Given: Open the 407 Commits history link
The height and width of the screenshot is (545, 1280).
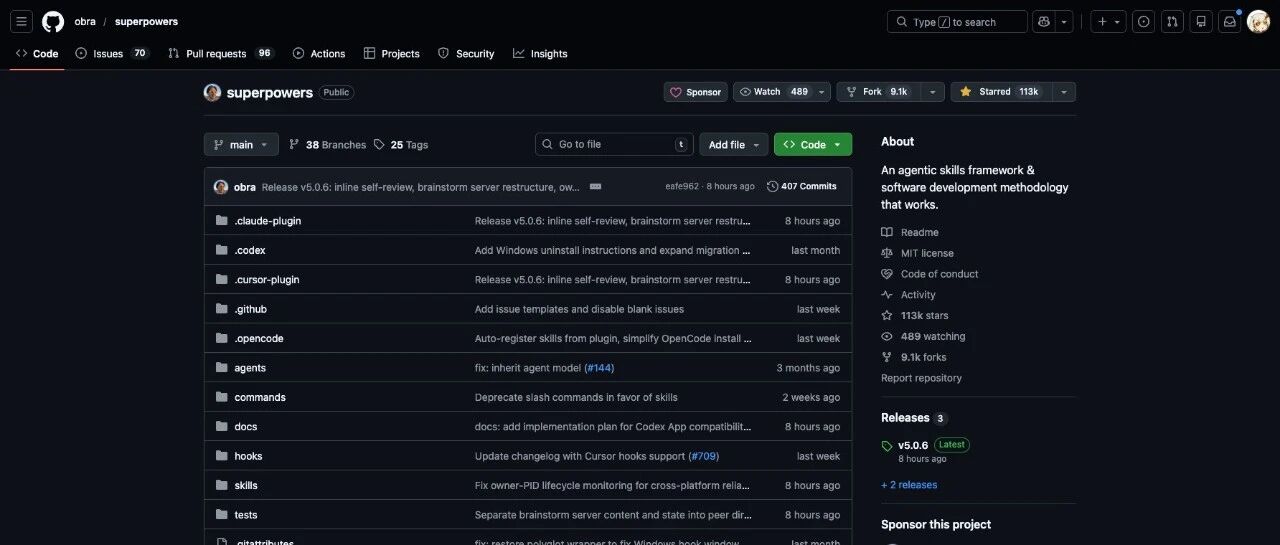Looking at the screenshot, I should (x=801, y=187).
